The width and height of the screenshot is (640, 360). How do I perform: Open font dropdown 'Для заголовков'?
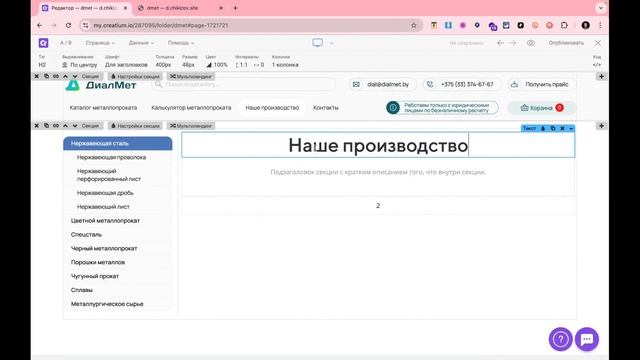(x=126, y=65)
